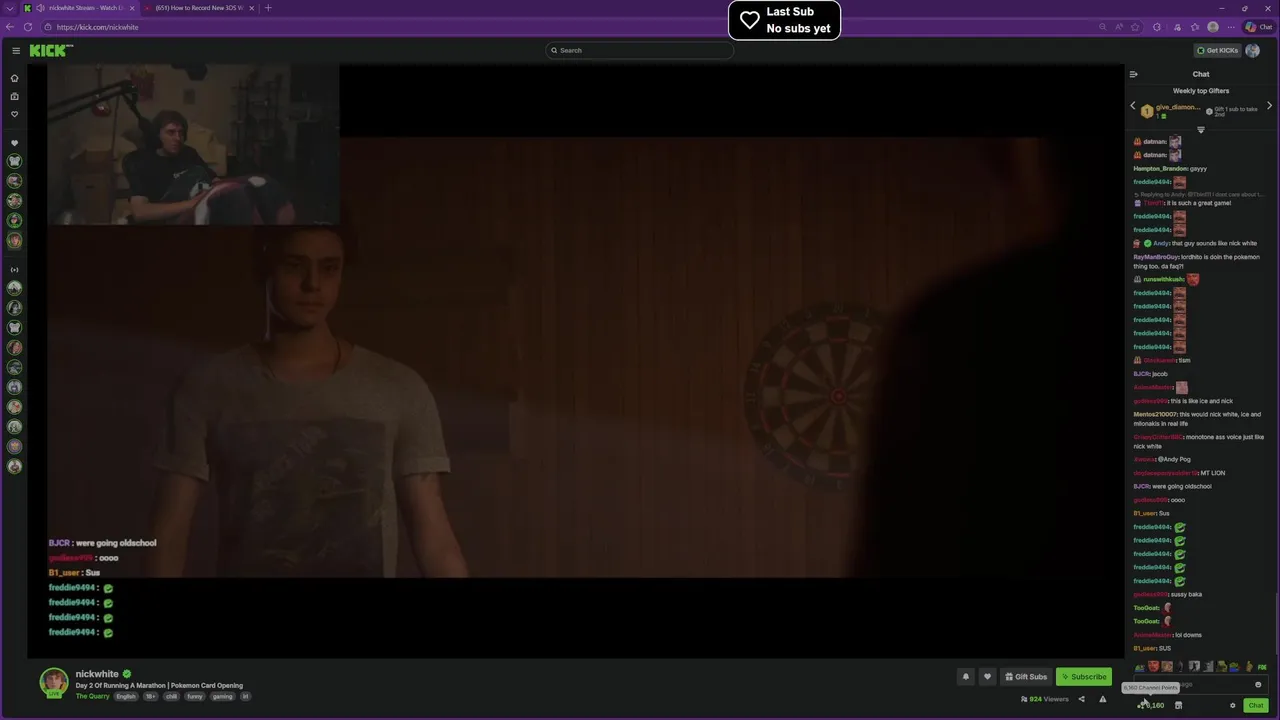Viewport: 1280px width, 720px height.
Task: Open Home icon in Kick sidebar
Action: 14,78
